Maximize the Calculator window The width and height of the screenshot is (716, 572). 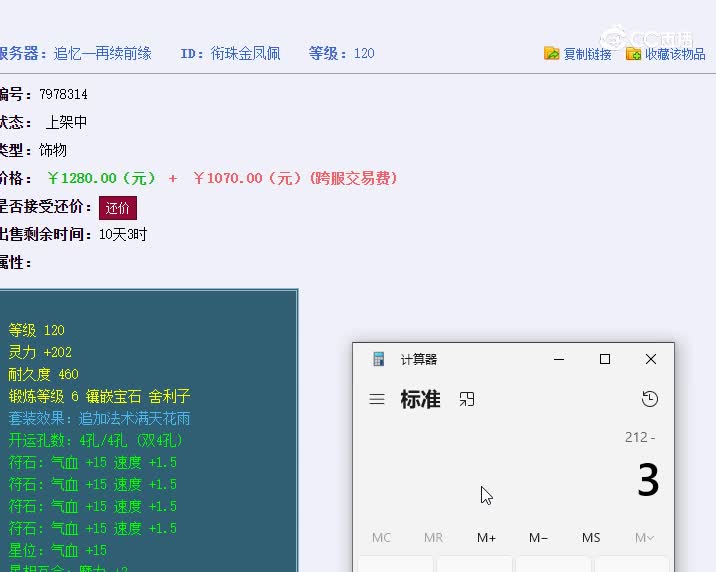605,359
